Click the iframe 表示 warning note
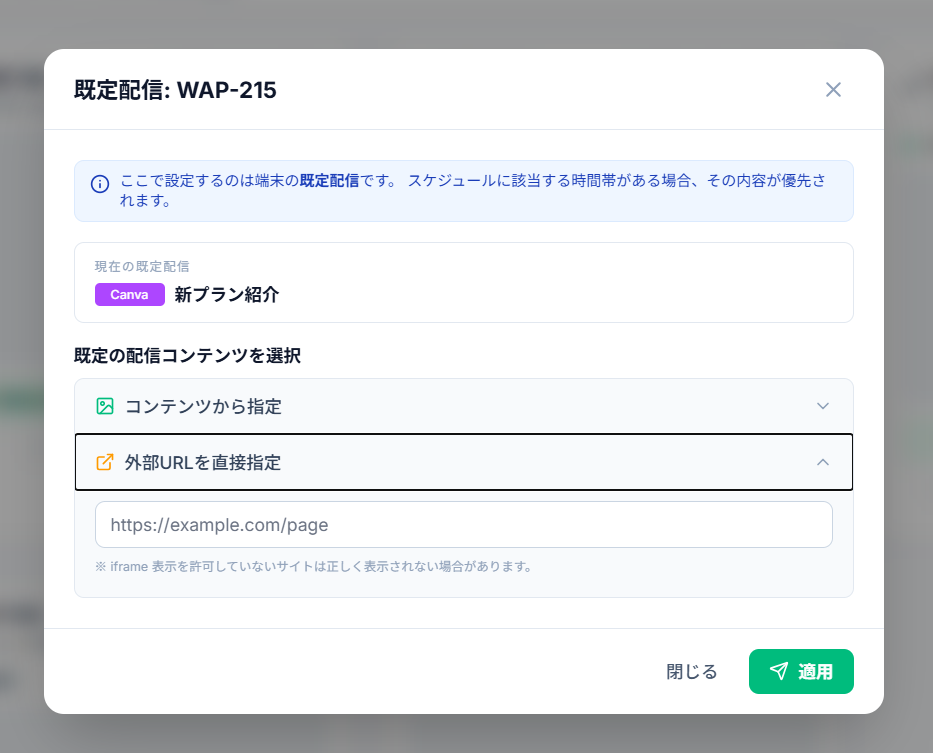 (x=313, y=566)
